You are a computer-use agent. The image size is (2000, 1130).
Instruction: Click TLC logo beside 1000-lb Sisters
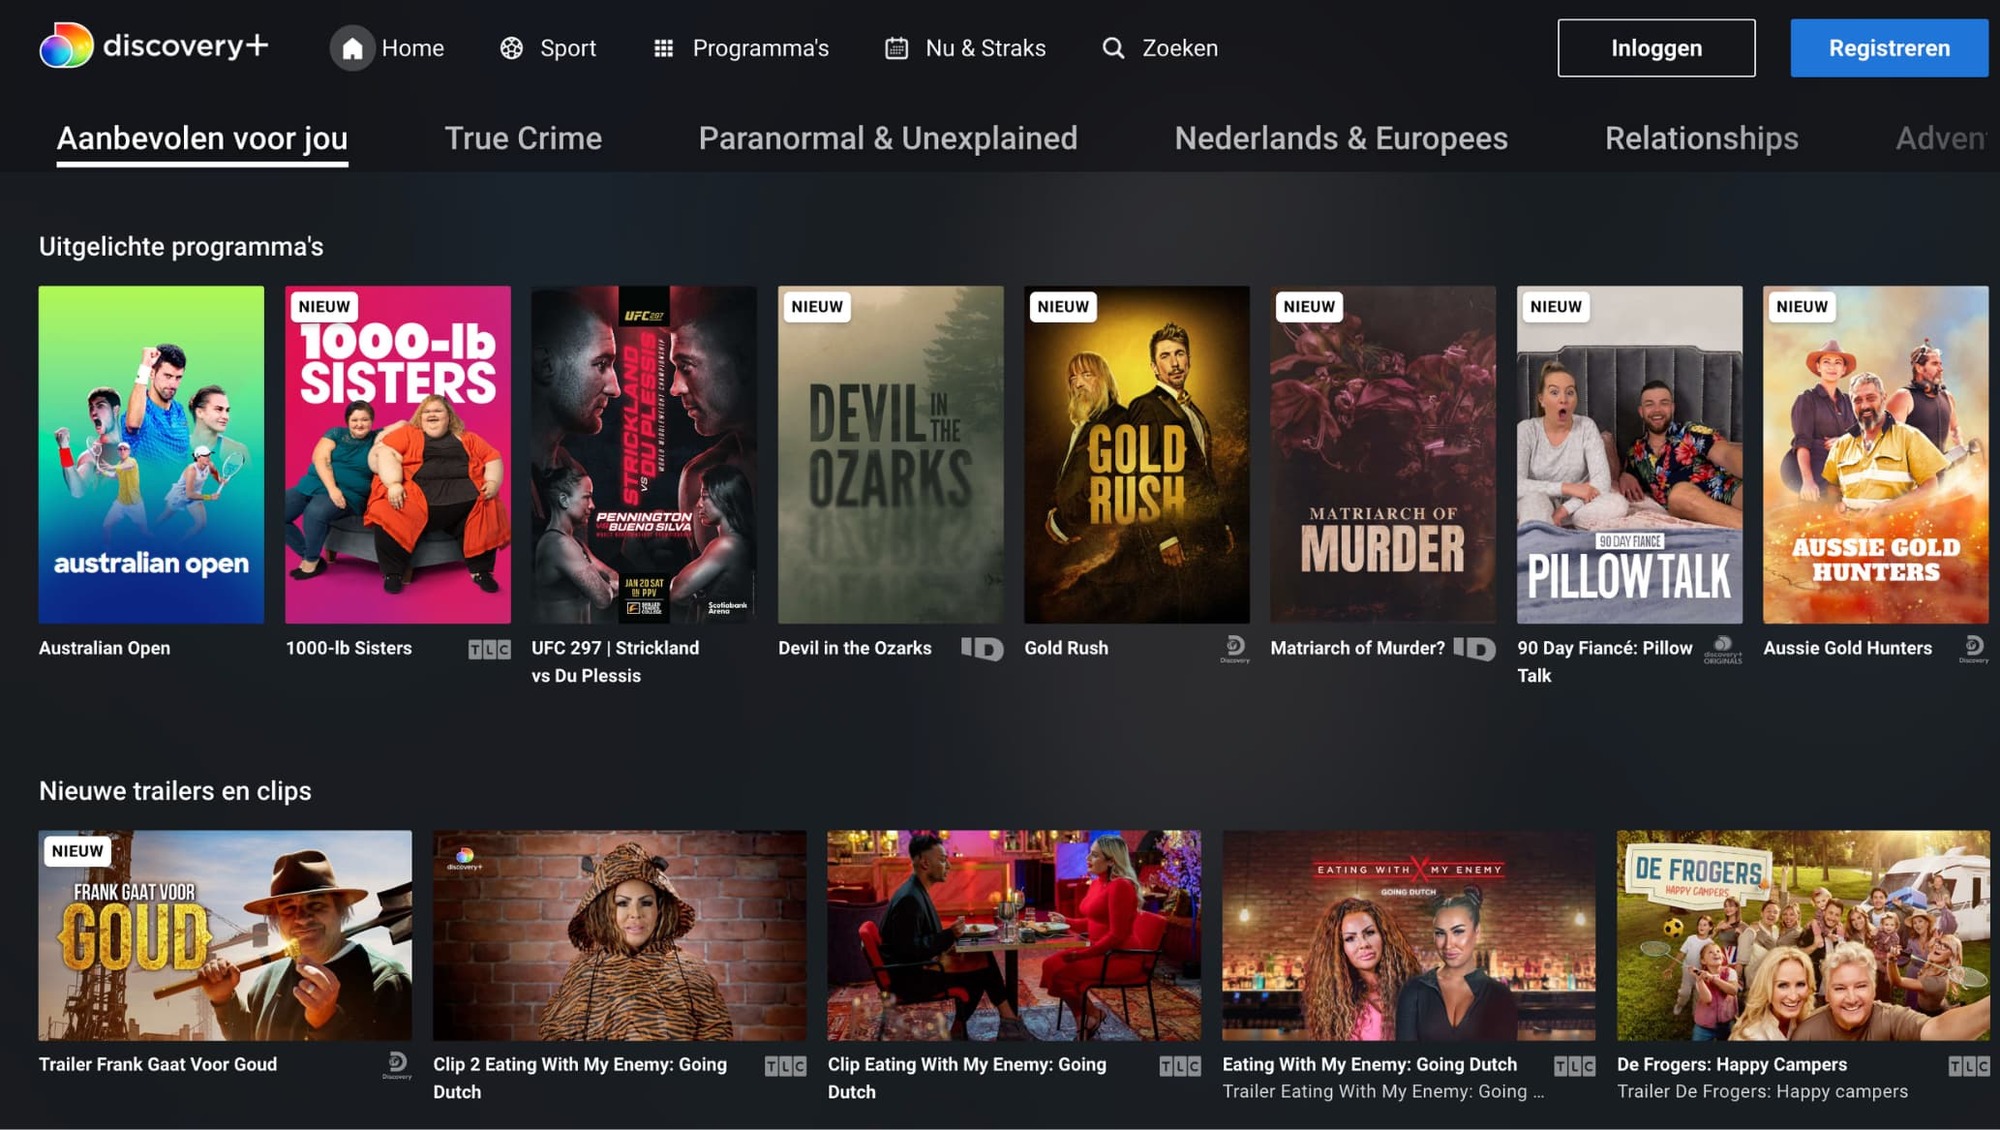pos(489,649)
